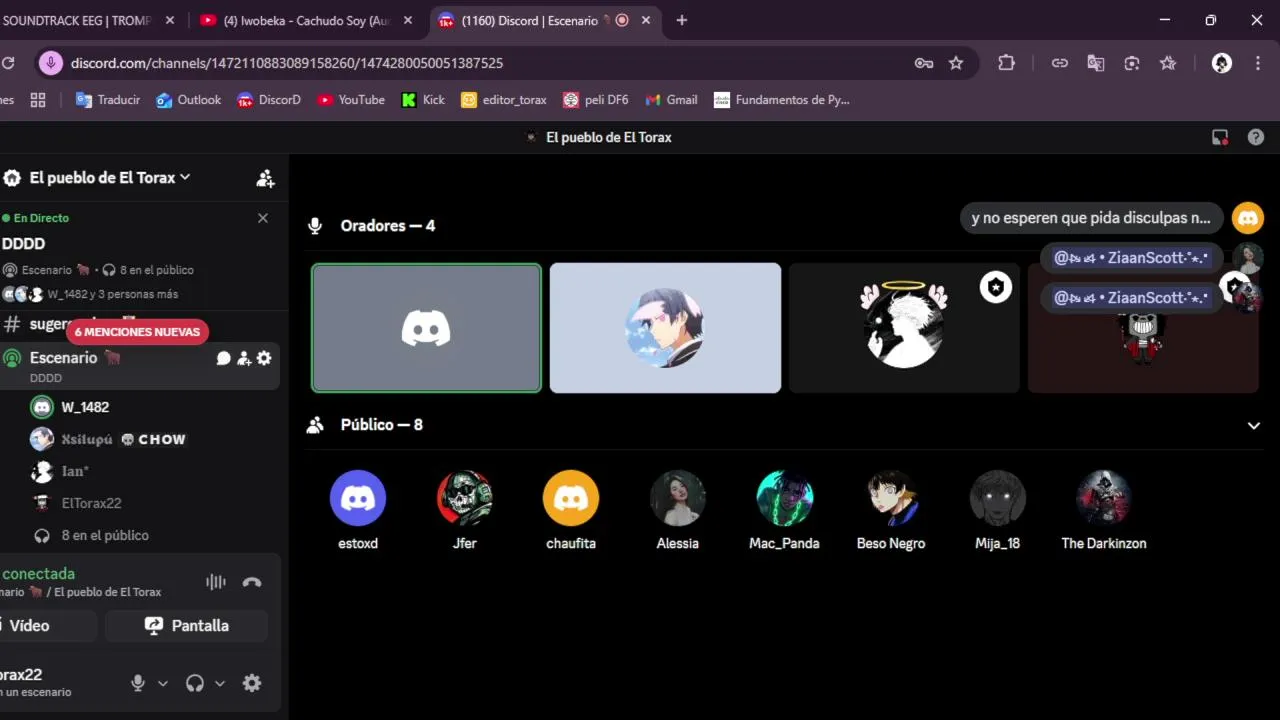Select first speaker tile with Discord logo
This screenshot has height=720, width=1280.
pos(426,328)
